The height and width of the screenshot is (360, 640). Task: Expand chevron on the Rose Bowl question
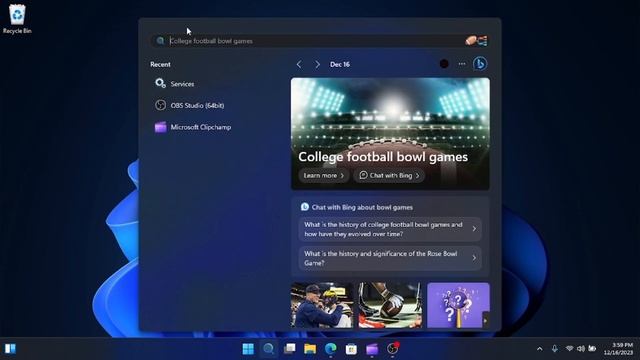click(474, 258)
